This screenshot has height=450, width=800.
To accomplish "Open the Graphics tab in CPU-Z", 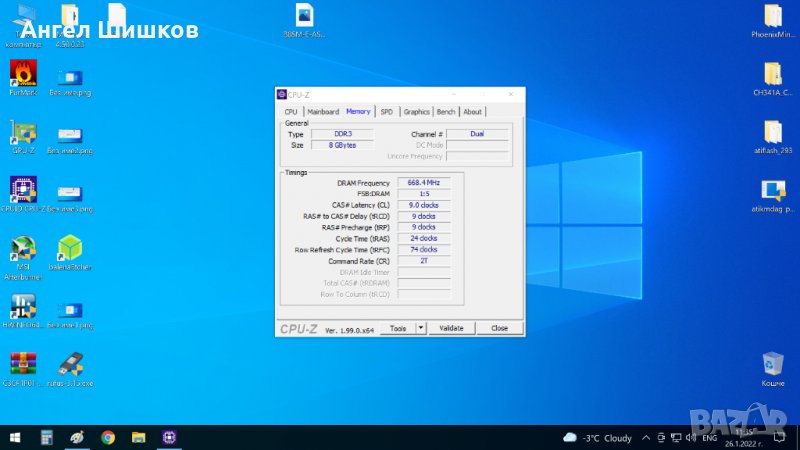I will pos(416,112).
